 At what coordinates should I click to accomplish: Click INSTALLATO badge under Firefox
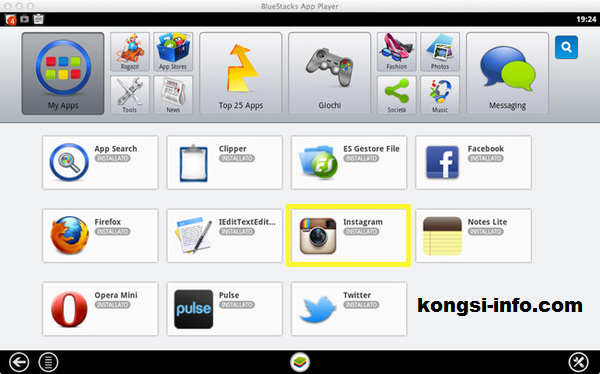coord(112,232)
